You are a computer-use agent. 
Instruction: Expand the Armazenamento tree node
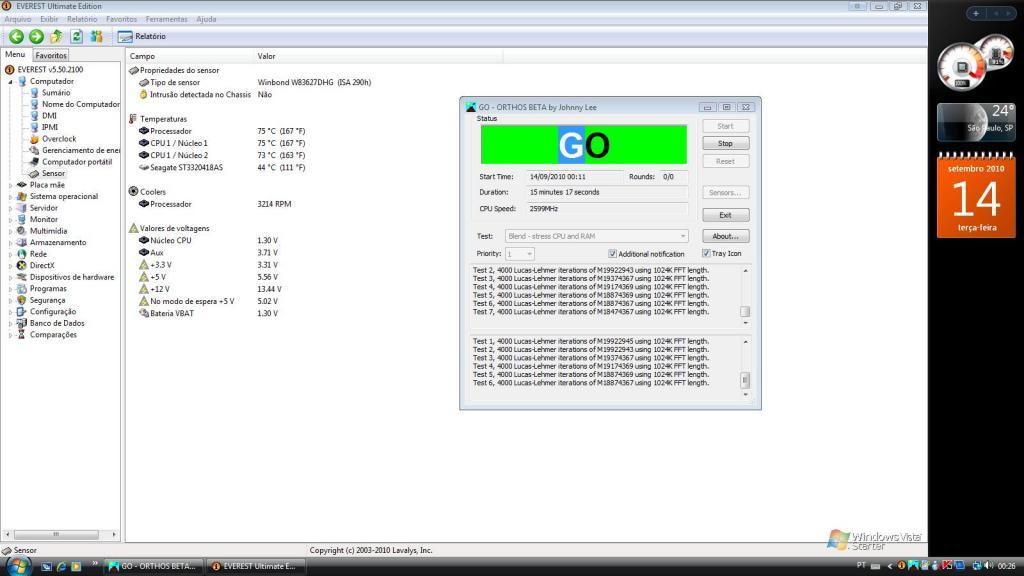[10, 242]
